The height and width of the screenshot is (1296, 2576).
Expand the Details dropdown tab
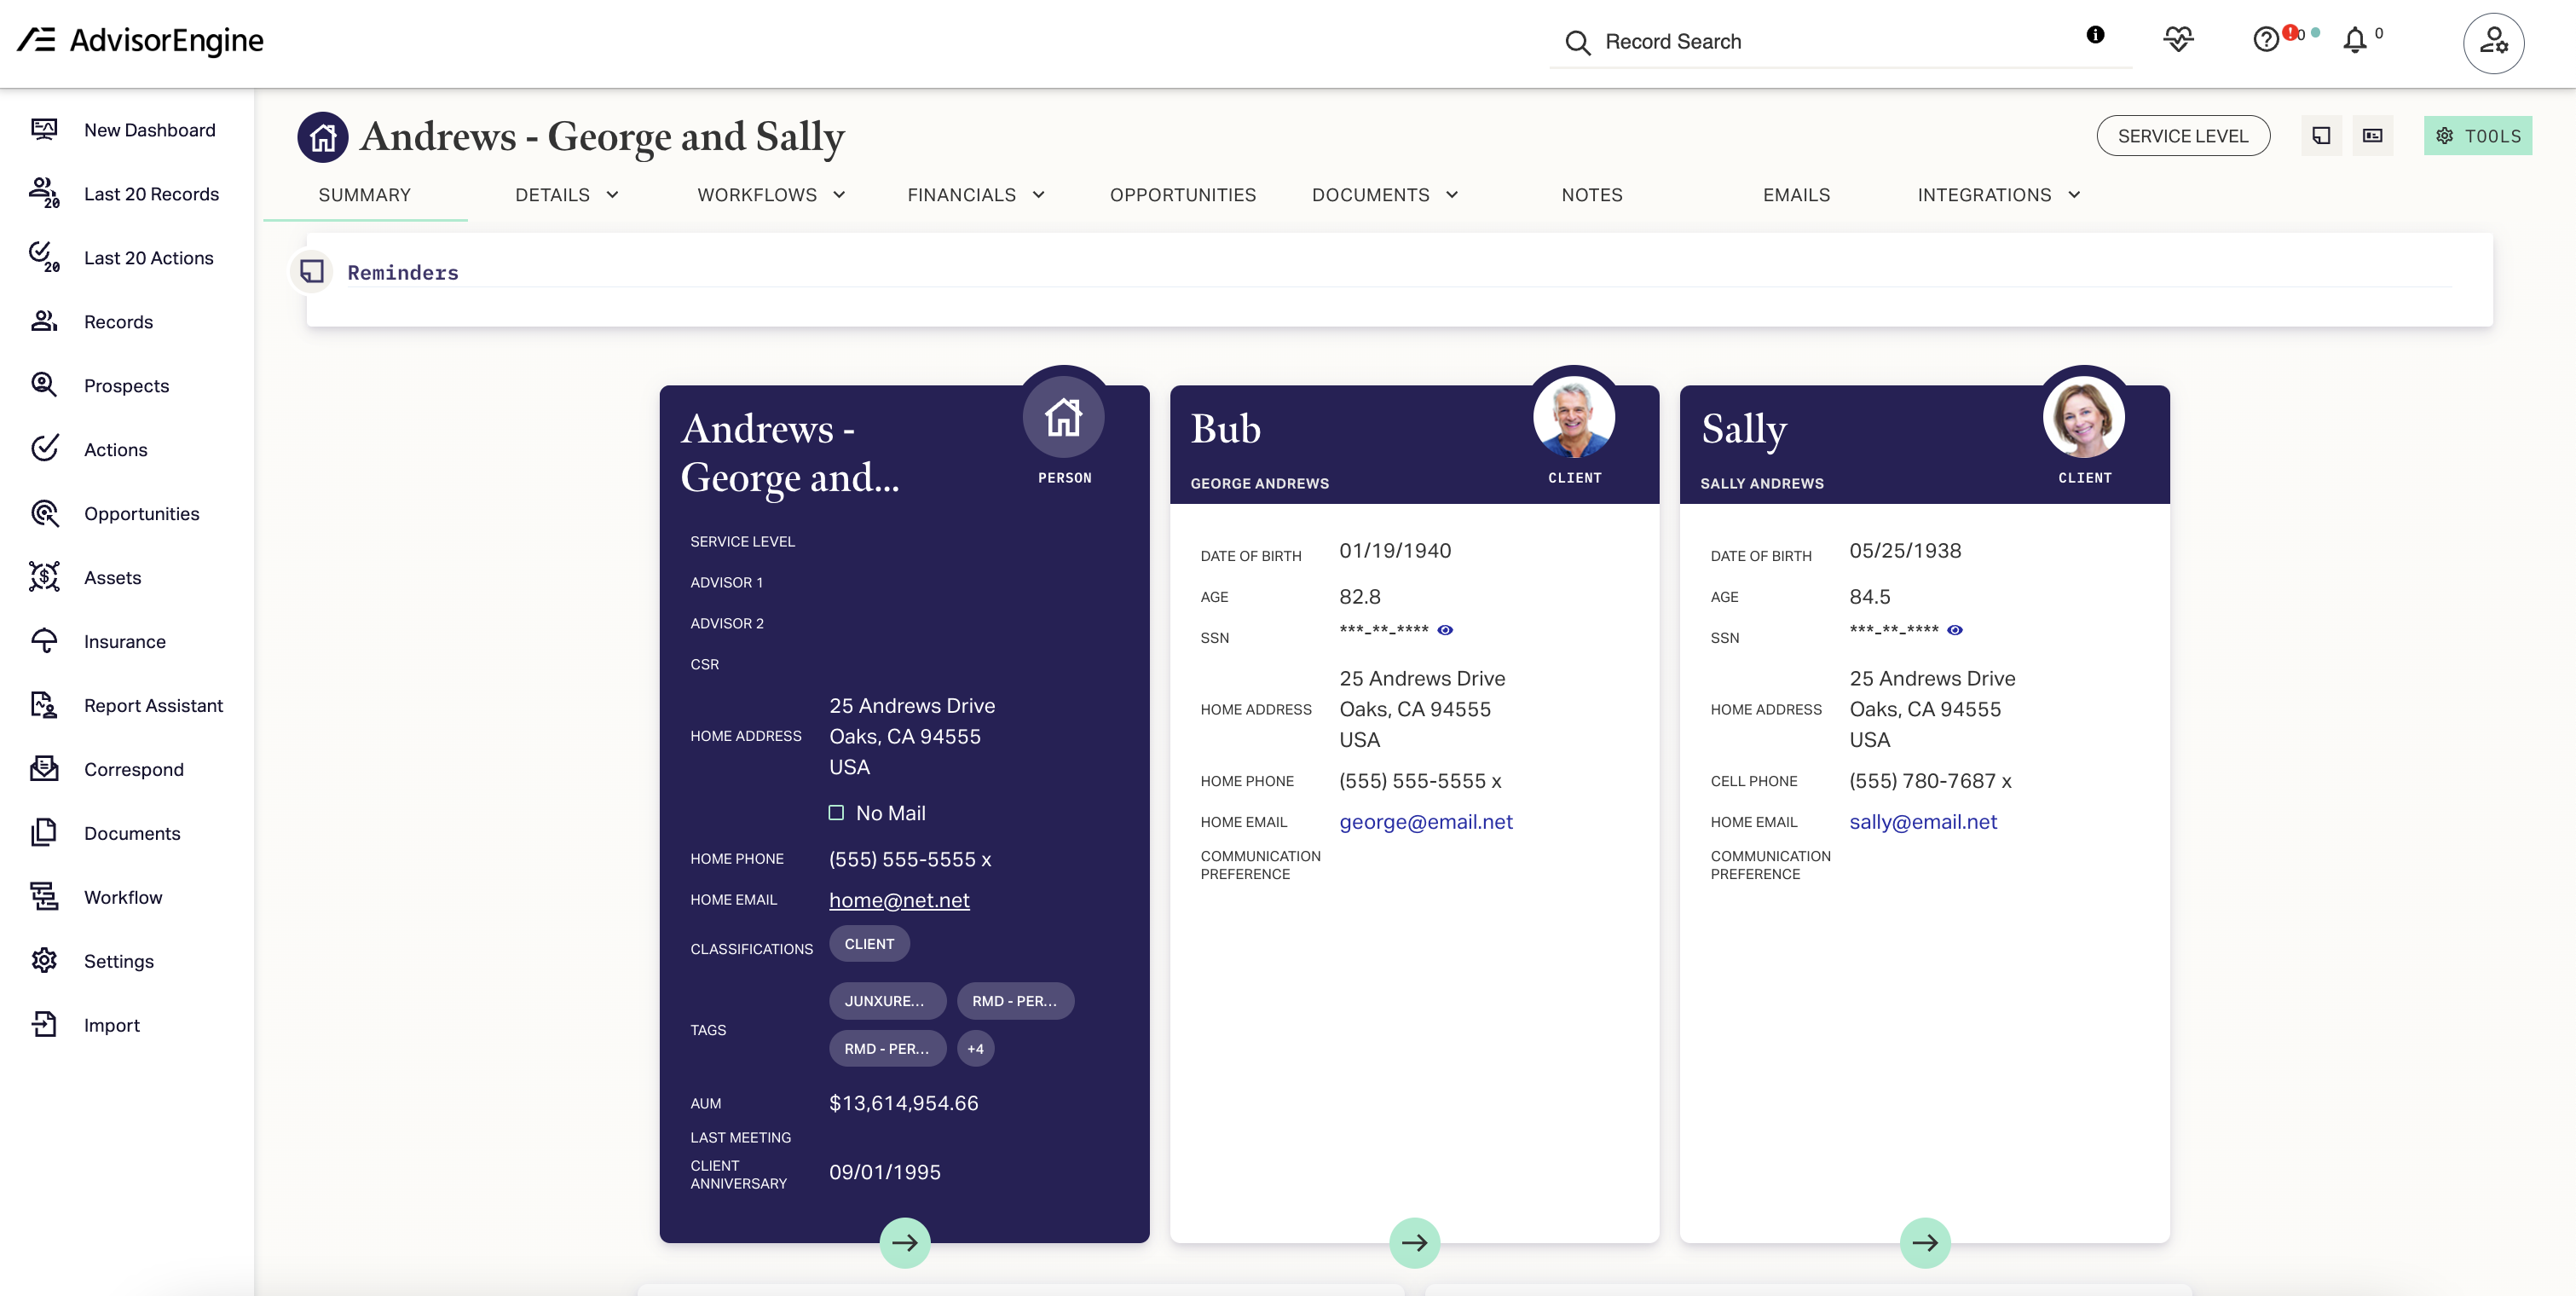[566, 195]
